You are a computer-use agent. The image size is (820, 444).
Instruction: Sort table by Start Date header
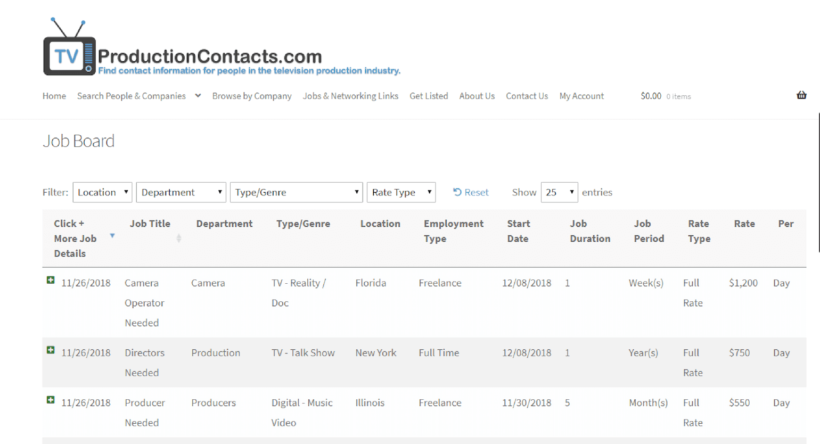tap(518, 231)
